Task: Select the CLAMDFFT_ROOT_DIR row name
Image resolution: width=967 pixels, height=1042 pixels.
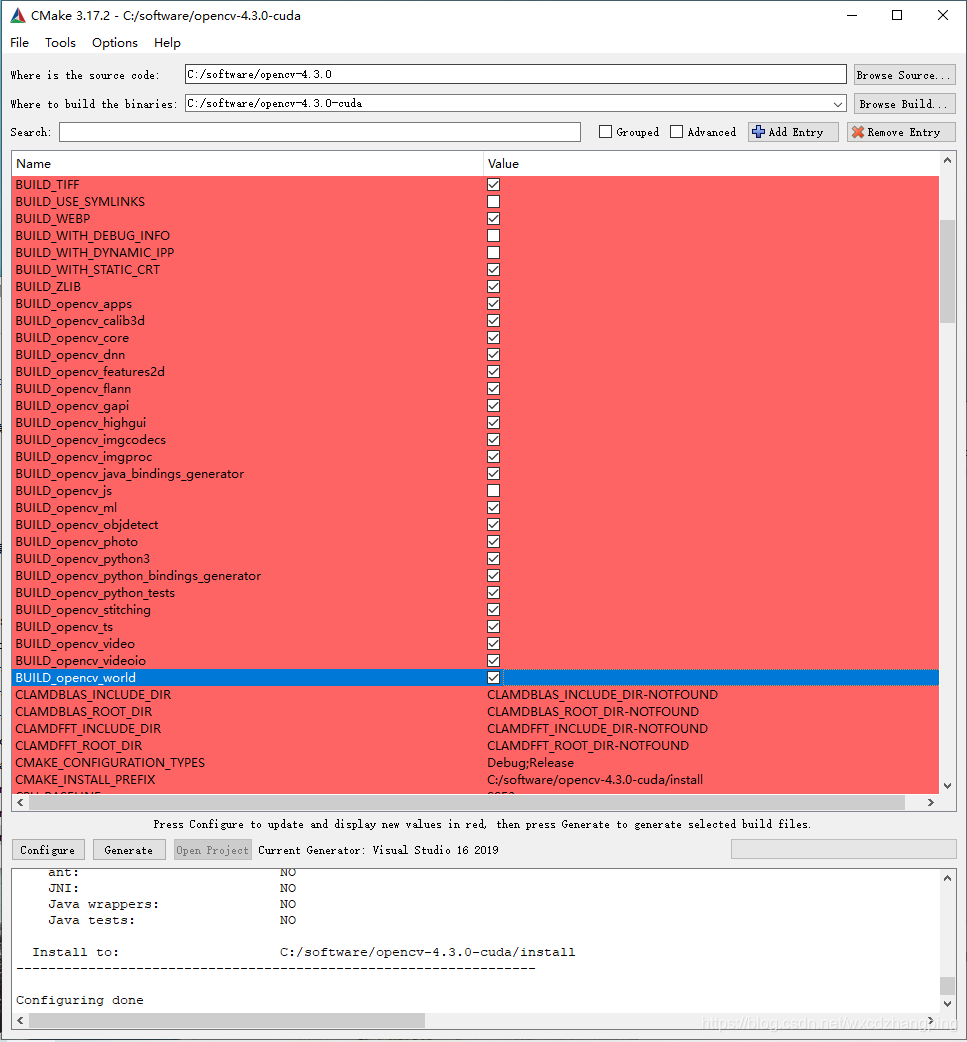Action: (x=78, y=746)
